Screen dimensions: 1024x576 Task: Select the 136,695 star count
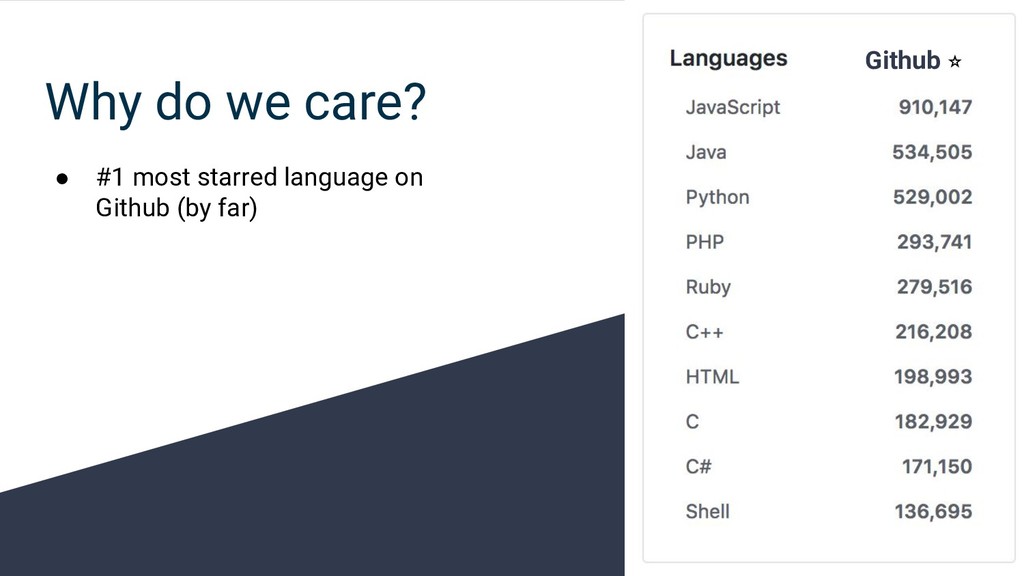(x=933, y=512)
